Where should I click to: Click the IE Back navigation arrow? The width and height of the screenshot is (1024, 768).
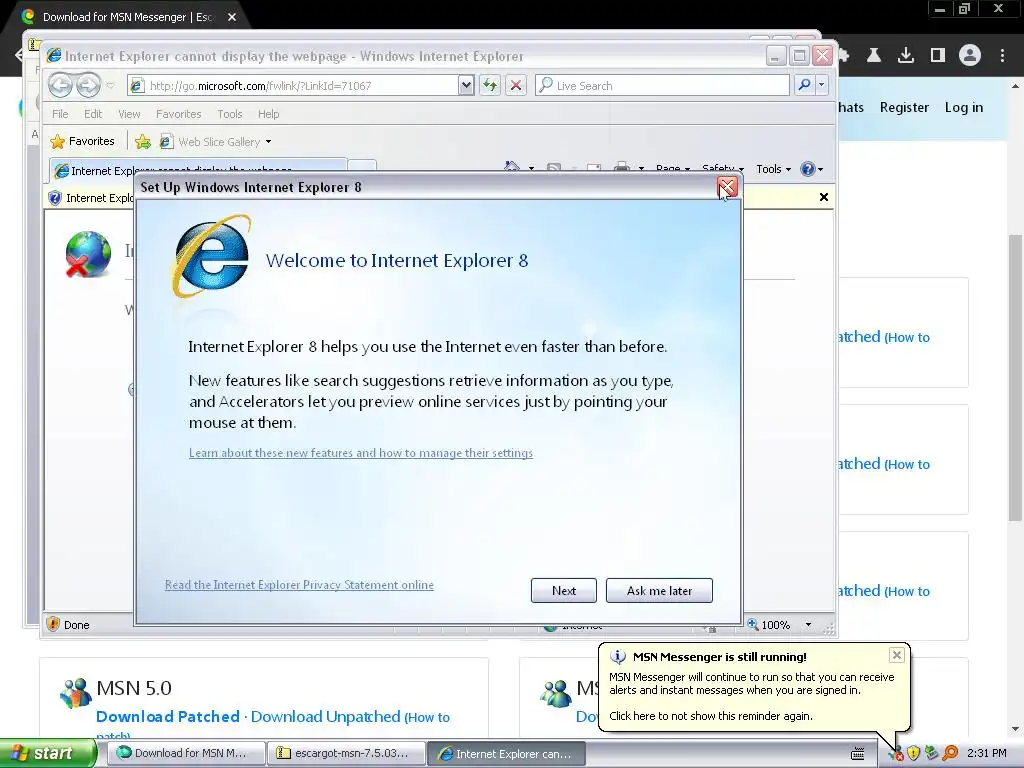(x=61, y=85)
